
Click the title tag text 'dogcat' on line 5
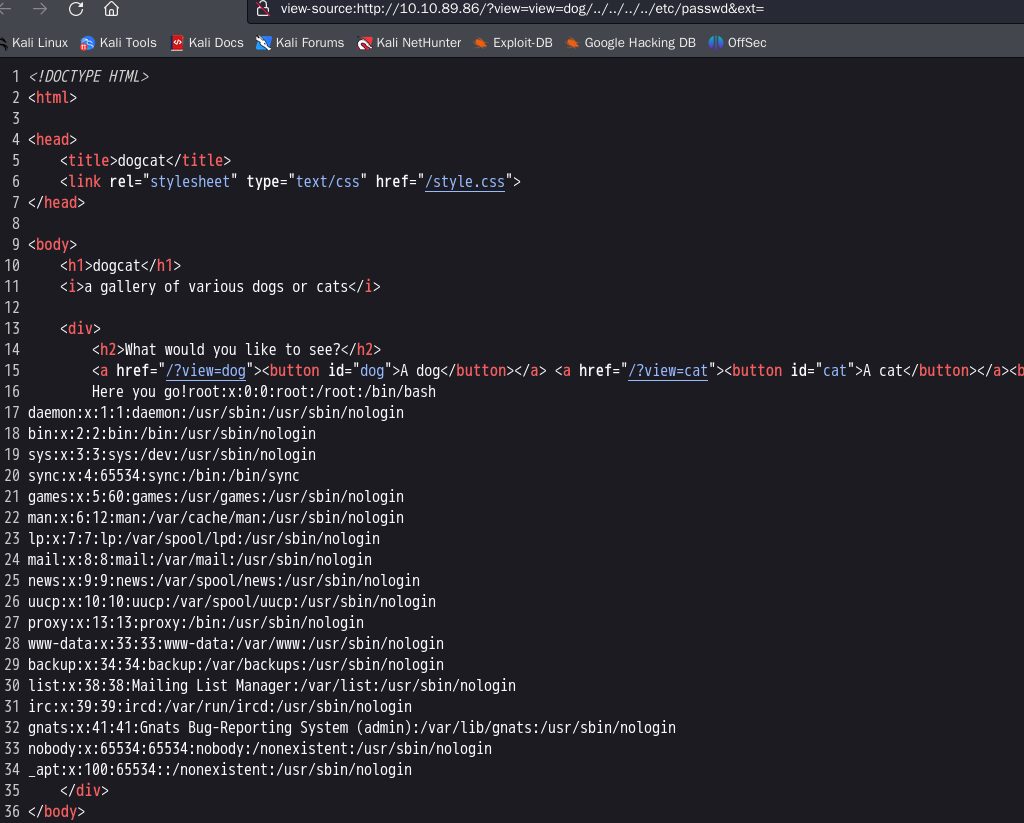[x=142, y=161]
